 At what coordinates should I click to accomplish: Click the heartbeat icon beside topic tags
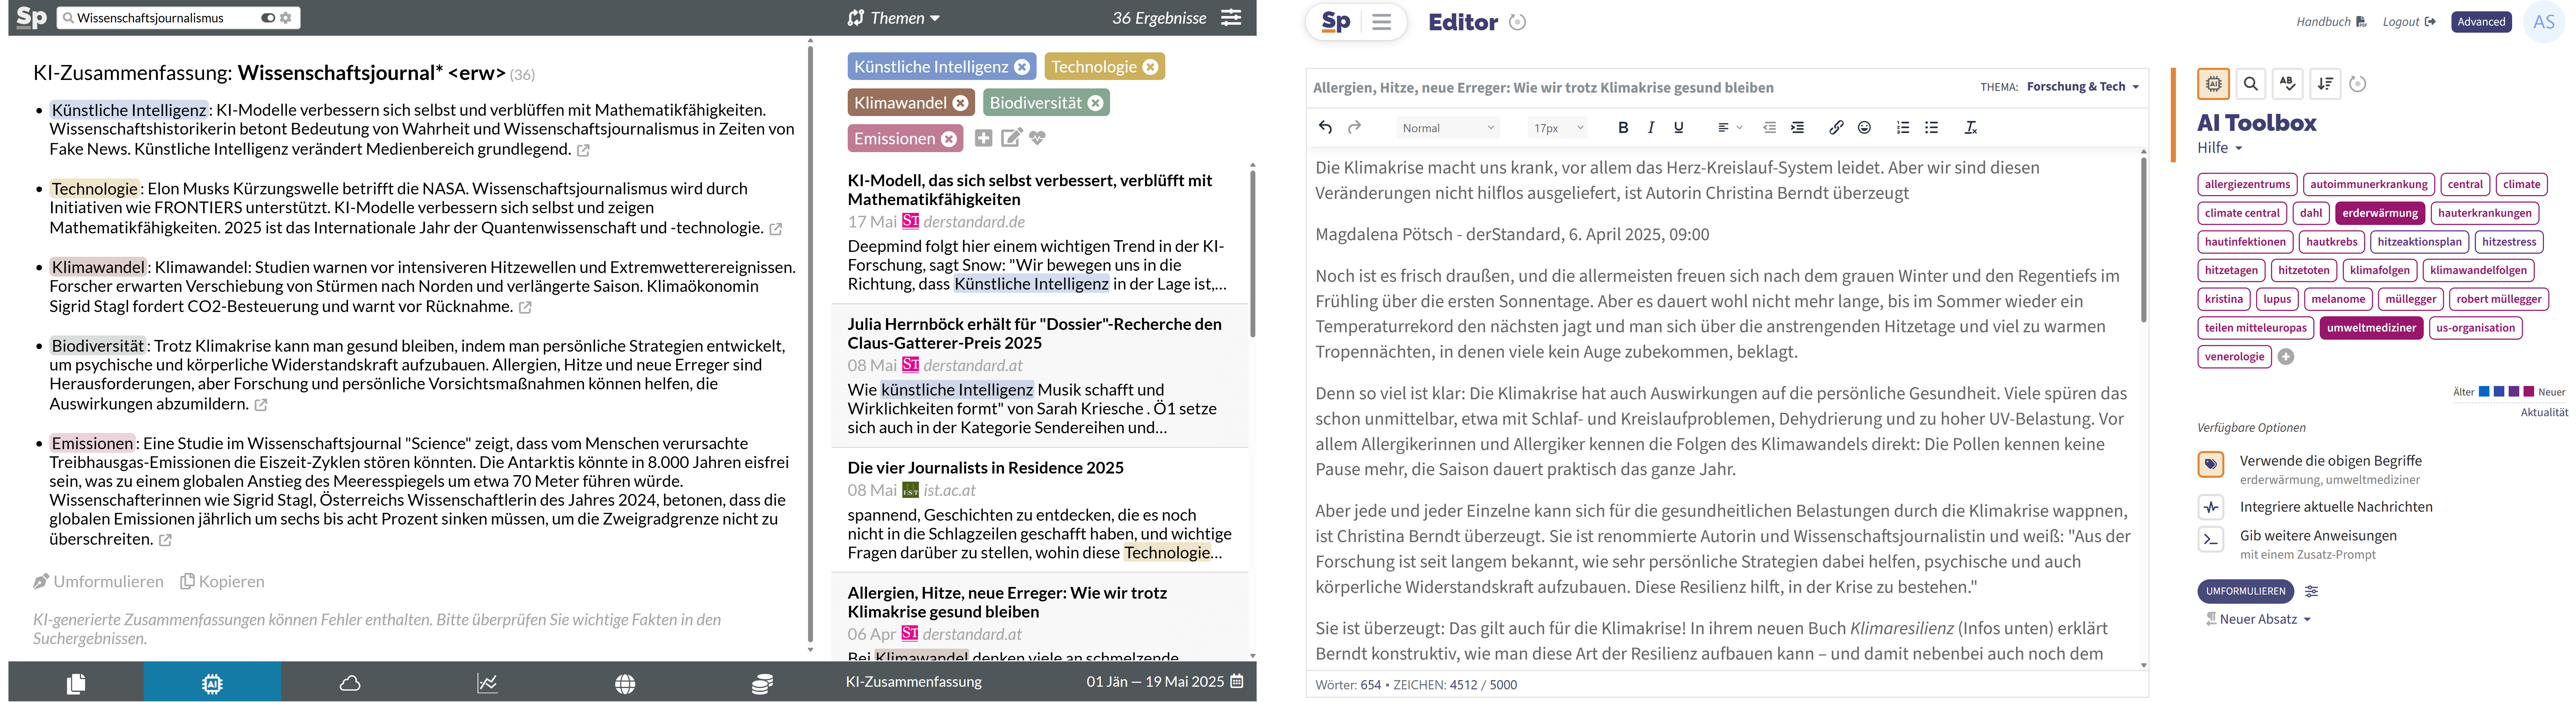pyautogui.click(x=1038, y=138)
